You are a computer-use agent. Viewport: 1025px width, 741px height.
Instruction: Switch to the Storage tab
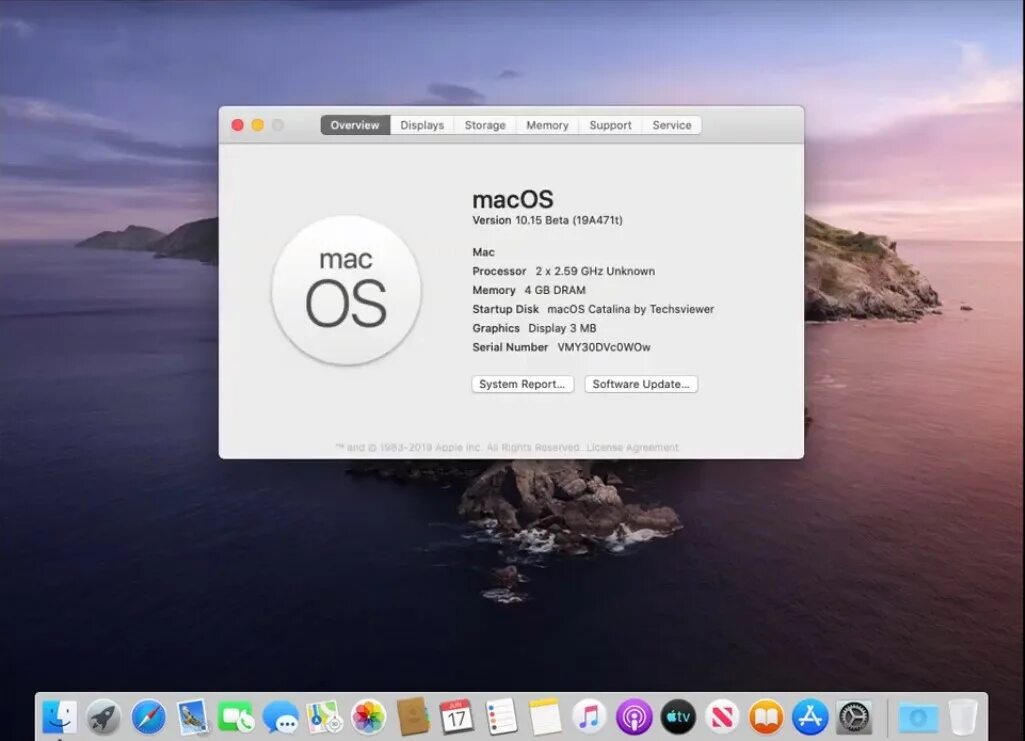pos(485,125)
